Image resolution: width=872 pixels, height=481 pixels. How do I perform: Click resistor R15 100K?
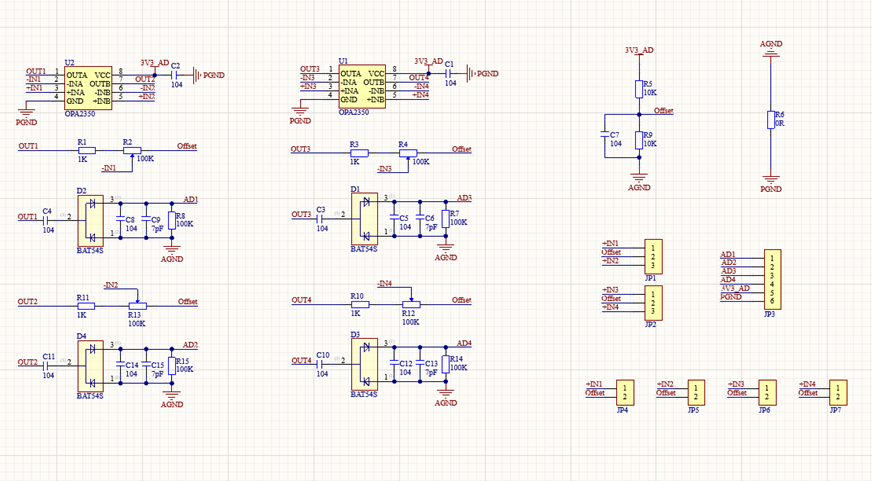pos(172,366)
